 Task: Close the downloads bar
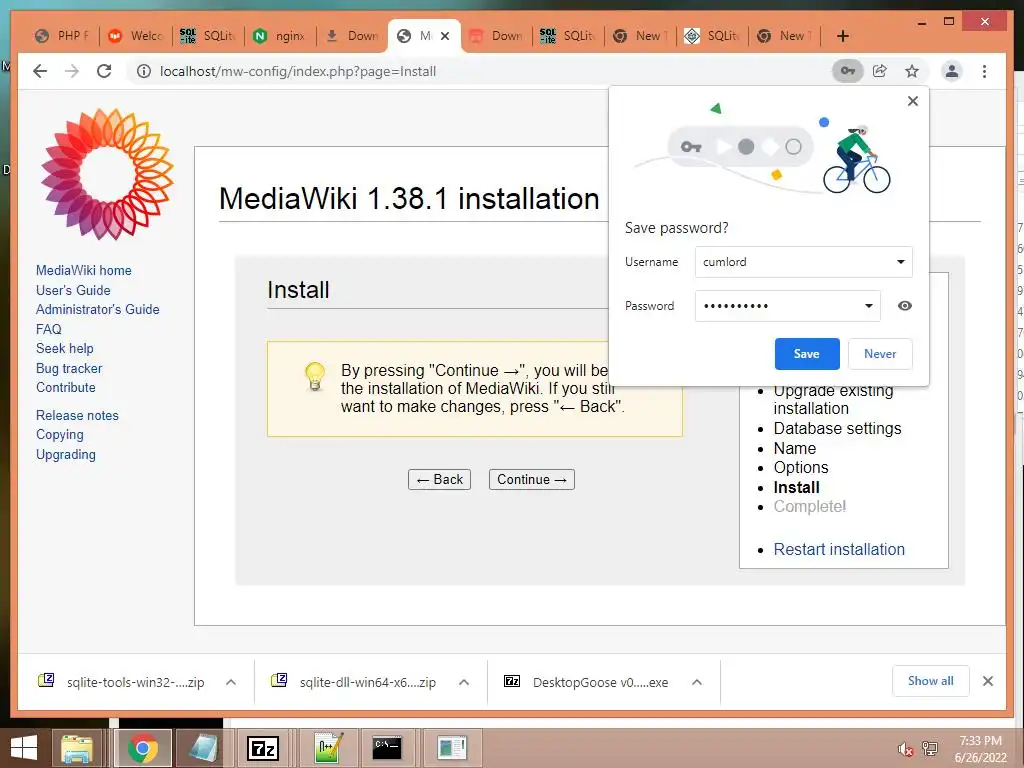988,681
